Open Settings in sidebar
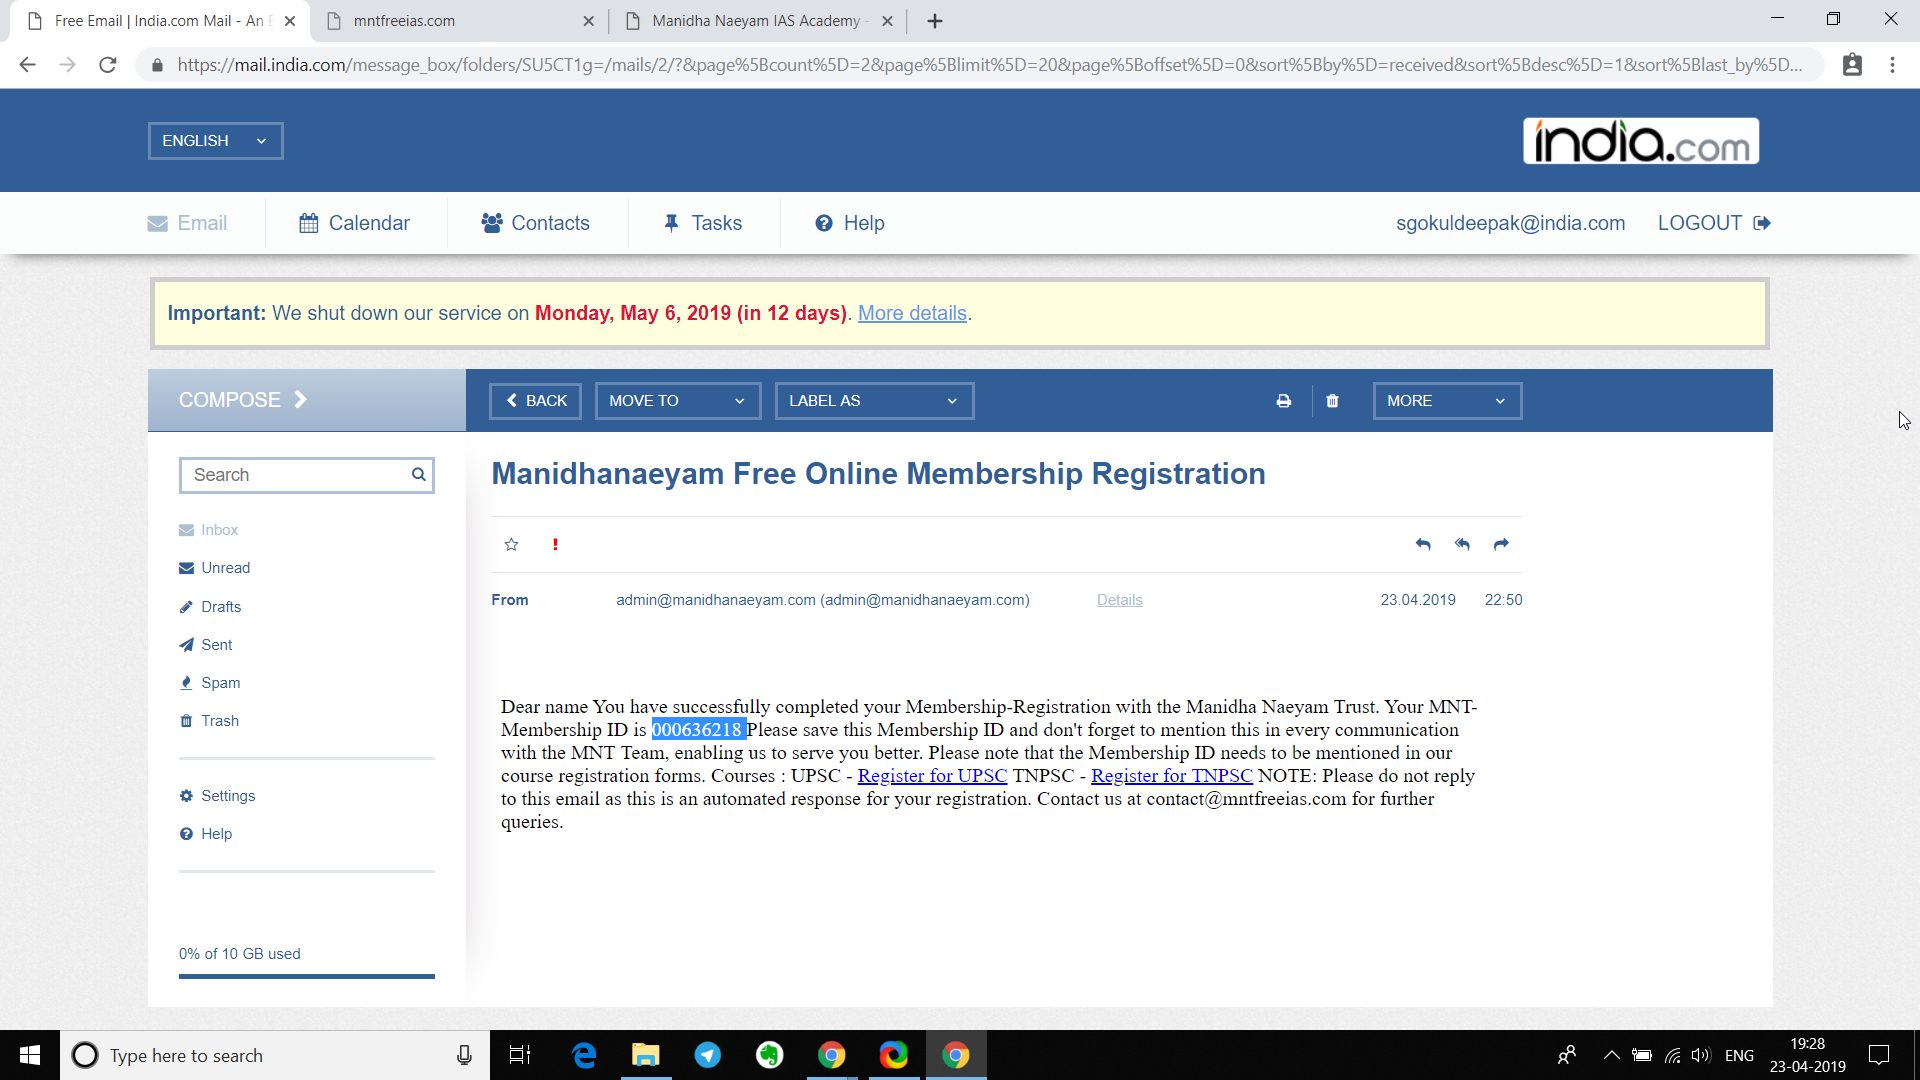This screenshot has width=1920, height=1080. pos(217,796)
